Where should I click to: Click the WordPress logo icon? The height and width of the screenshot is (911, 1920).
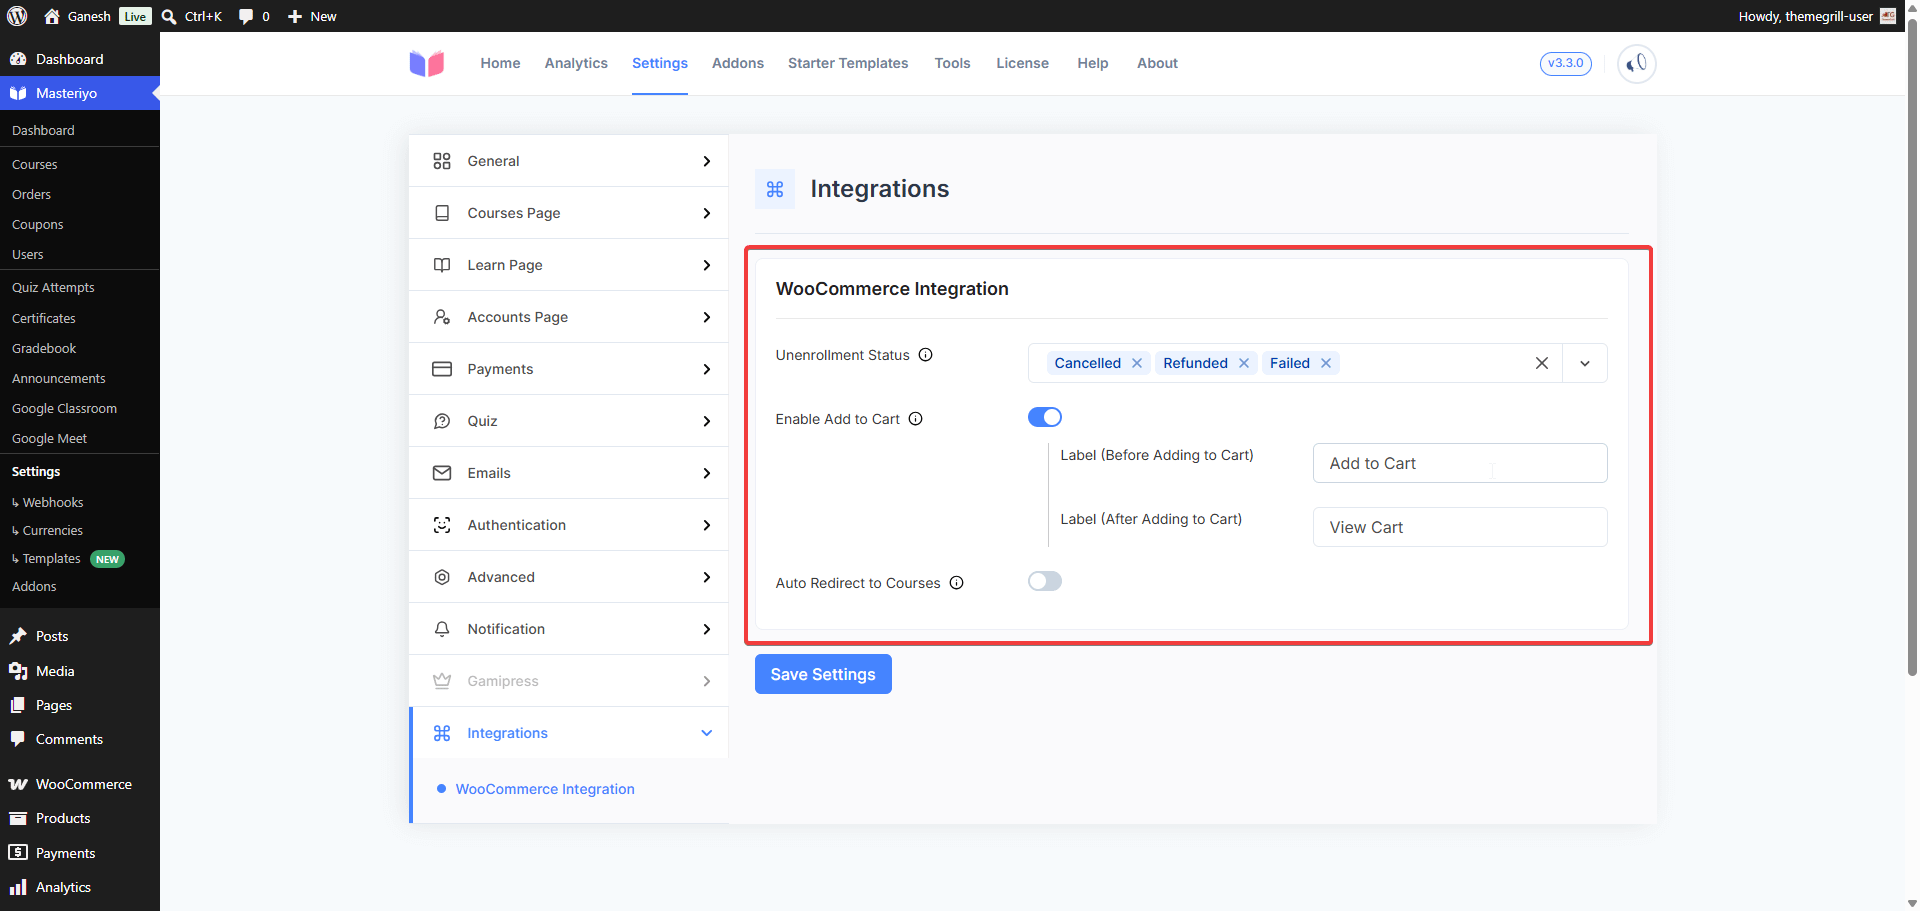point(17,16)
